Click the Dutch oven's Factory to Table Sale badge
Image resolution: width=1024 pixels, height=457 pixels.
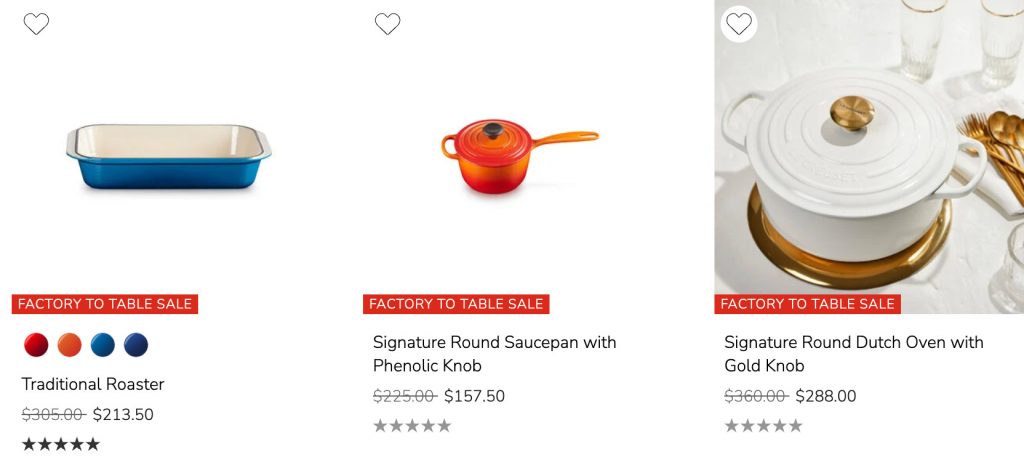click(807, 304)
